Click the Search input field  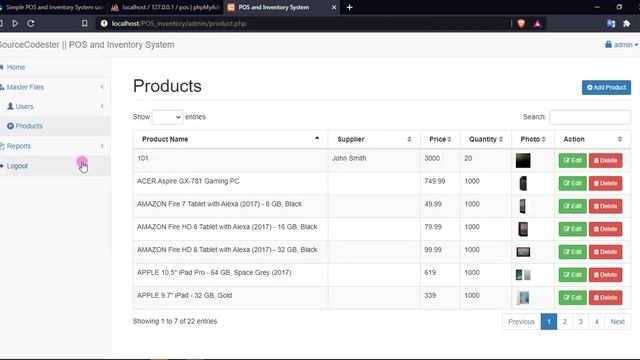[590, 117]
